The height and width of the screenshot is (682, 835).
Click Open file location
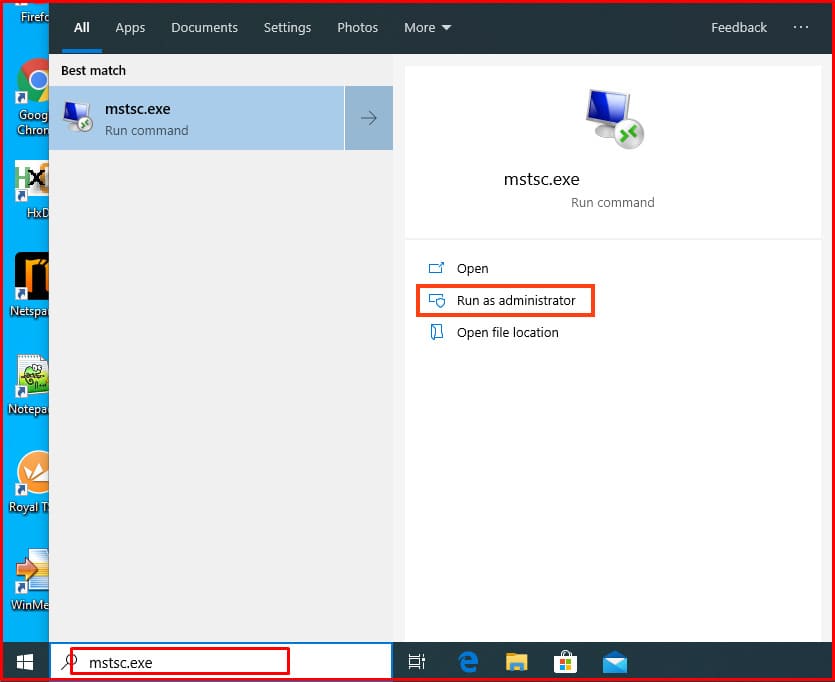[507, 332]
